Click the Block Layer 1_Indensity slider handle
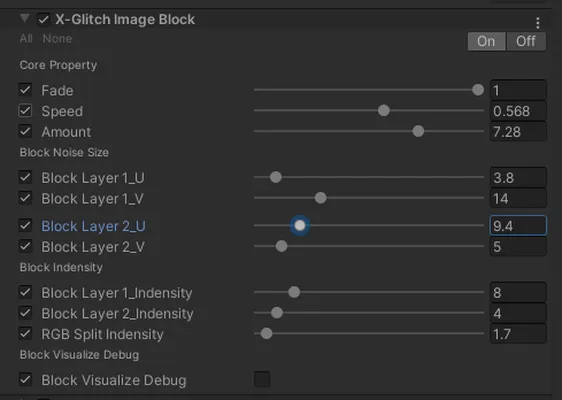The image size is (562, 400). [294, 292]
